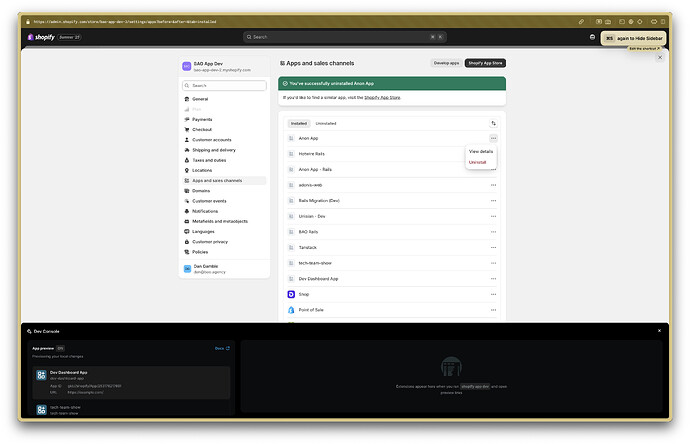
Task: Click the Develop apps button
Action: coord(446,63)
